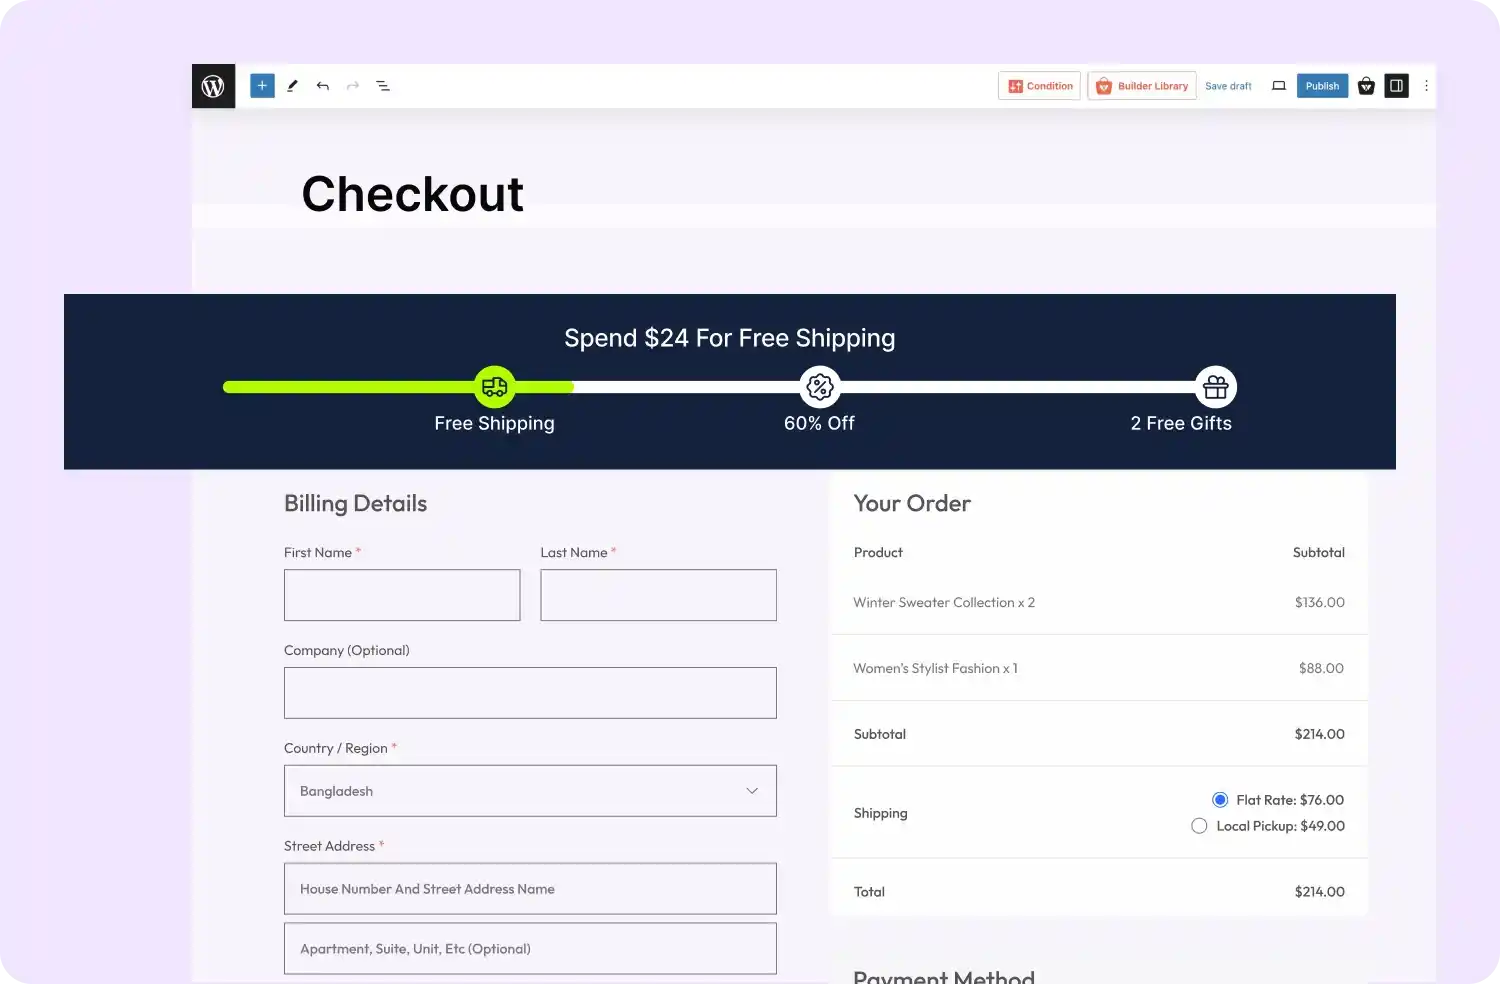Select the Tools pencil icon
This screenshot has height=984, width=1500.
292,86
